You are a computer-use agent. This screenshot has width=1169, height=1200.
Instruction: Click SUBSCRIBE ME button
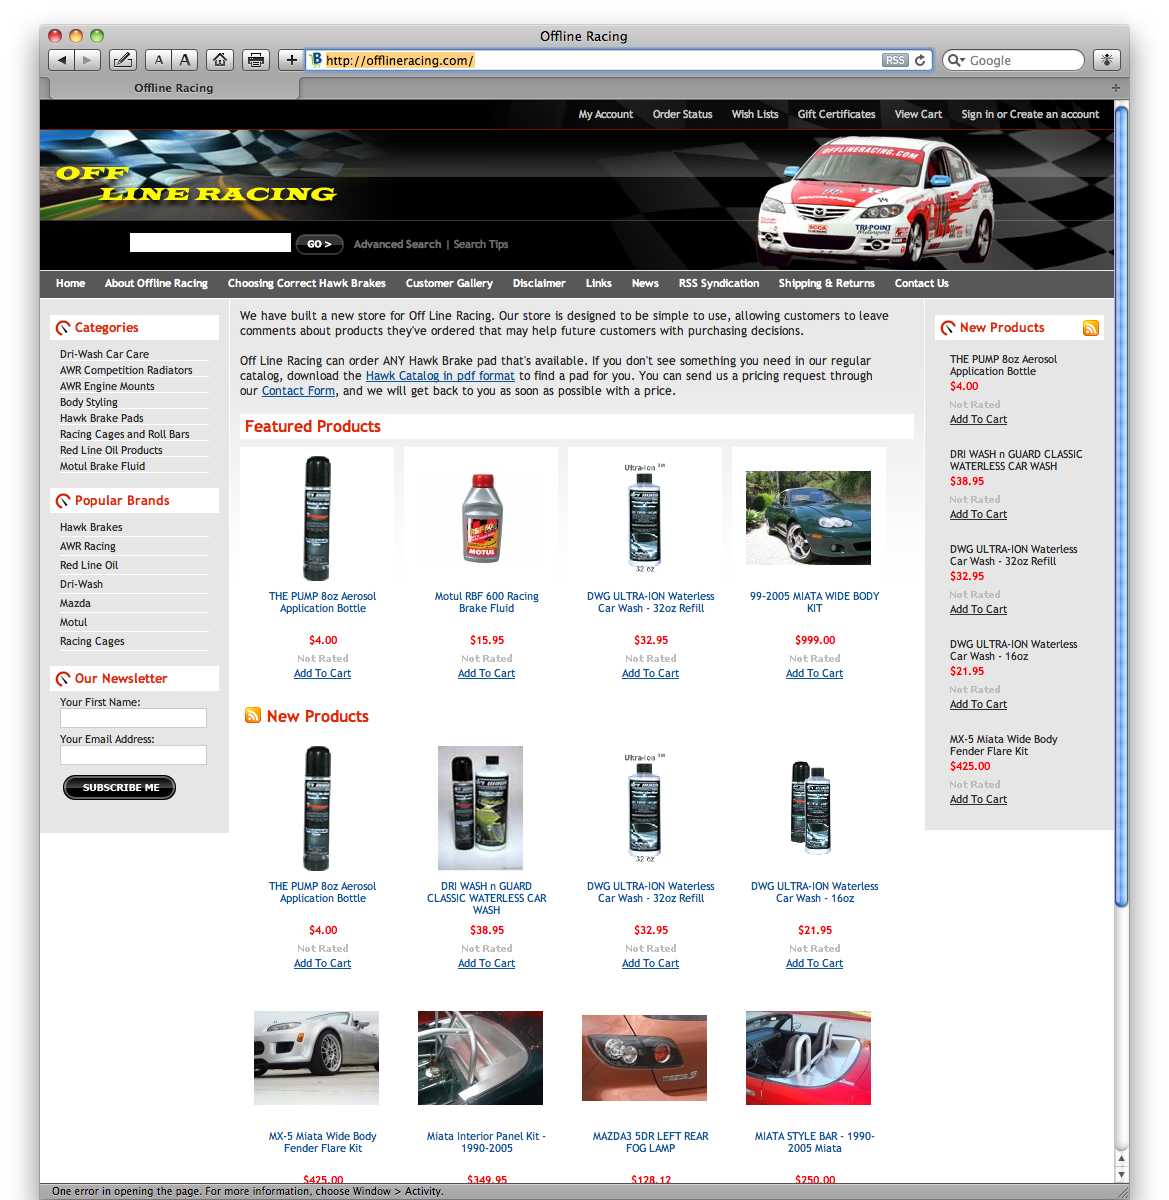click(119, 788)
